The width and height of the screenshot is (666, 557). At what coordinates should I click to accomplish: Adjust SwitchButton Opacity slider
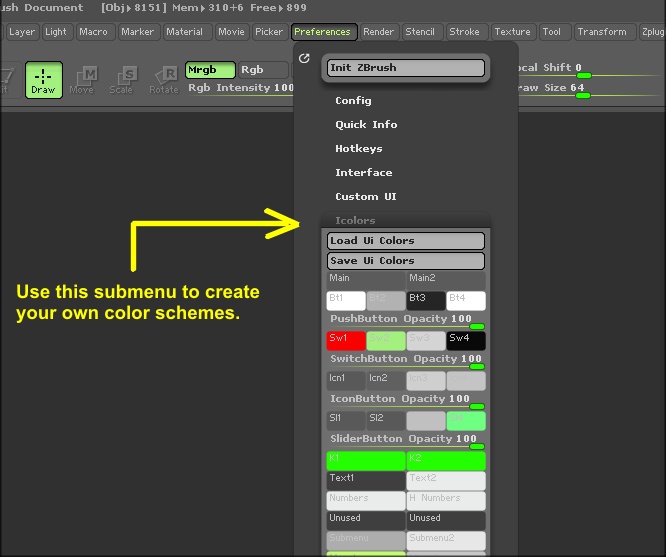point(406,362)
